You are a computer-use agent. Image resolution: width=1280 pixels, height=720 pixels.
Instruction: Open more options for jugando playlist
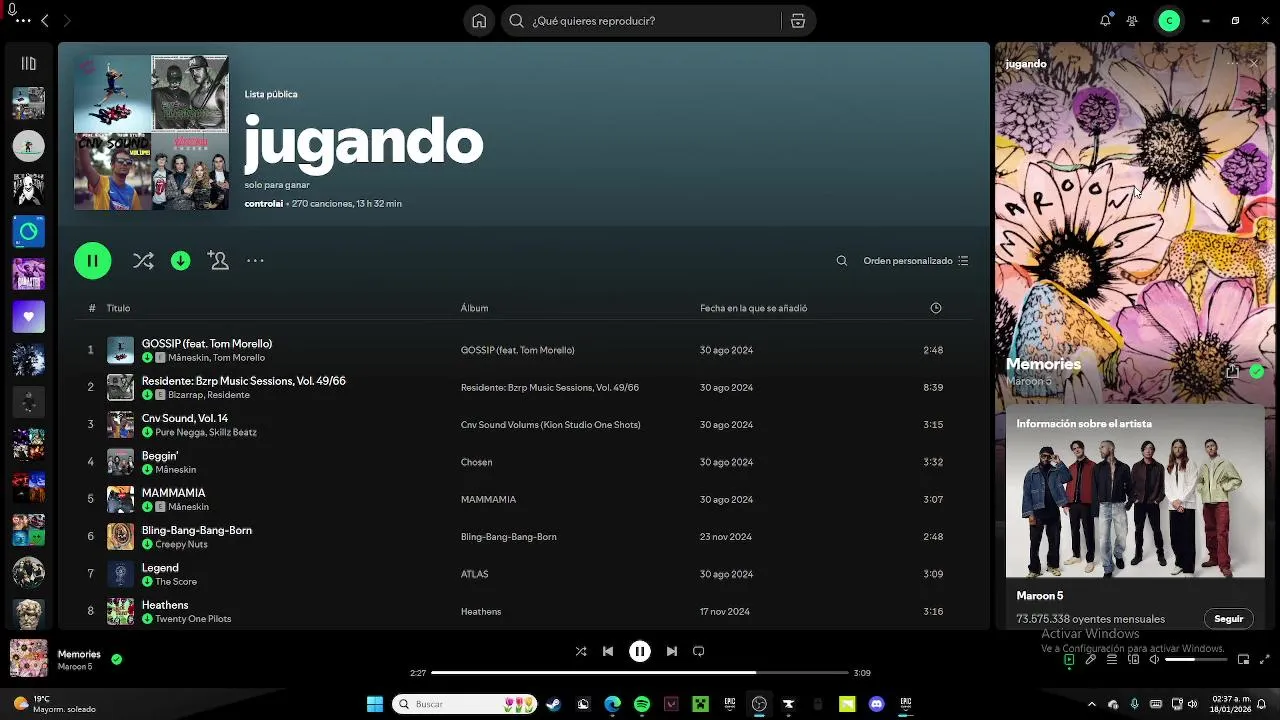[255, 261]
